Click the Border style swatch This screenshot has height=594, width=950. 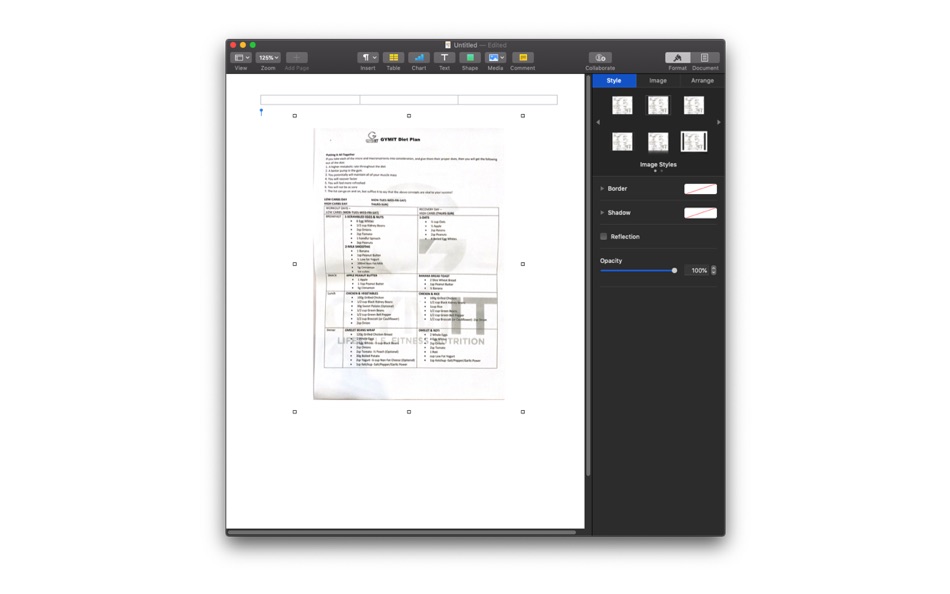700,189
